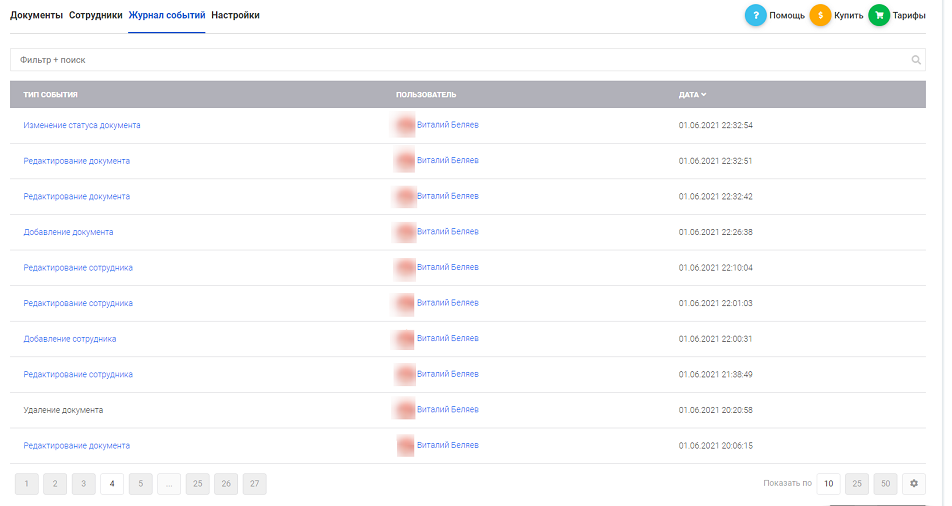Click the Тарифы label
Image resolution: width=952 pixels, height=506 pixels.
click(909, 16)
